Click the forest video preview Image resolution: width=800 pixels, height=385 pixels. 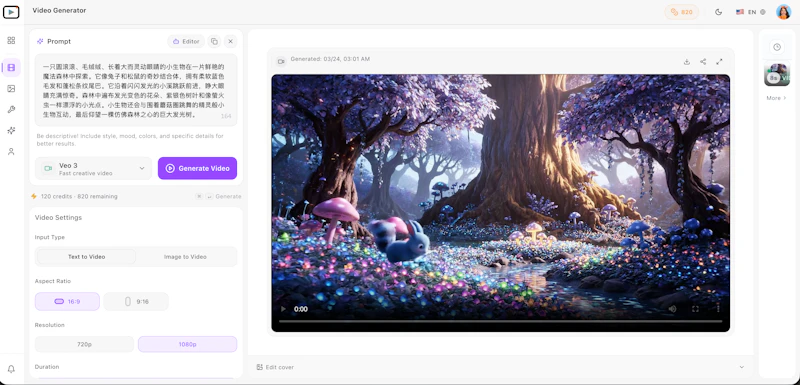(501, 203)
